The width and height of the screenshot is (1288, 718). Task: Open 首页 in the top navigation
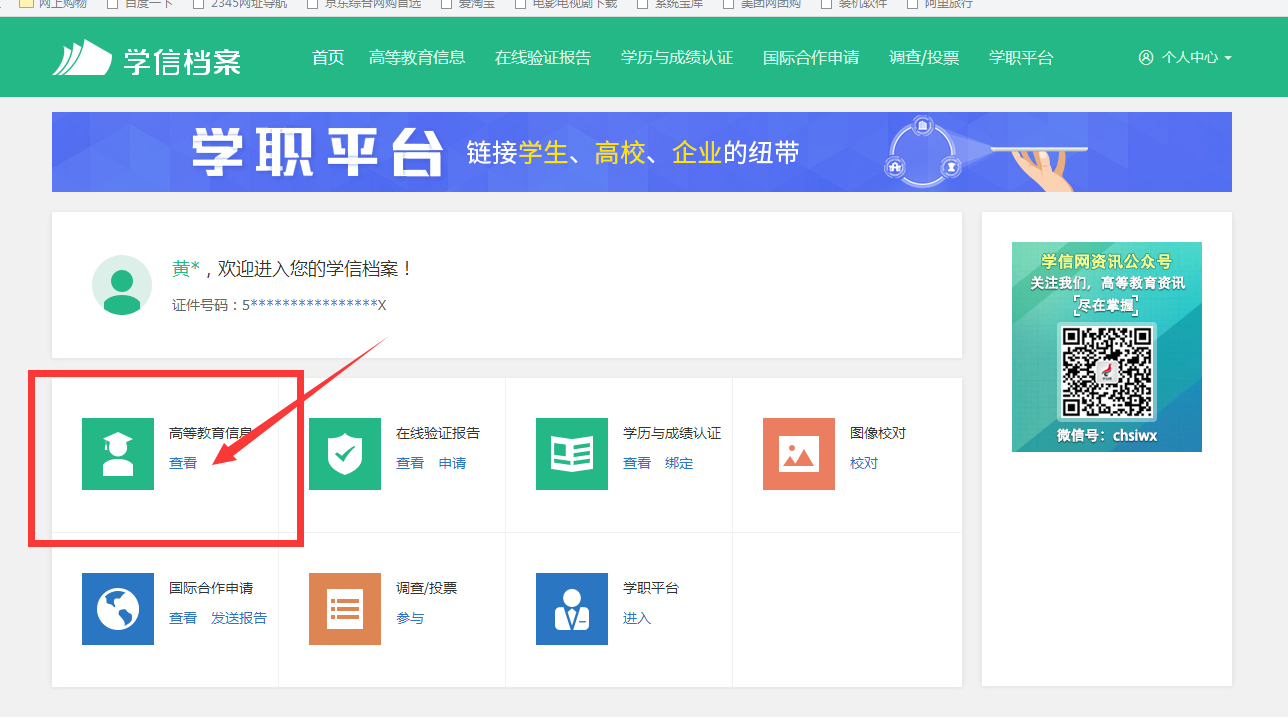[328, 58]
